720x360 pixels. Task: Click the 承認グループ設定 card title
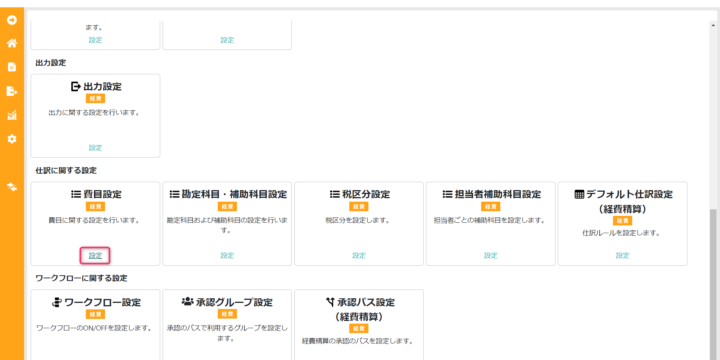(235, 303)
